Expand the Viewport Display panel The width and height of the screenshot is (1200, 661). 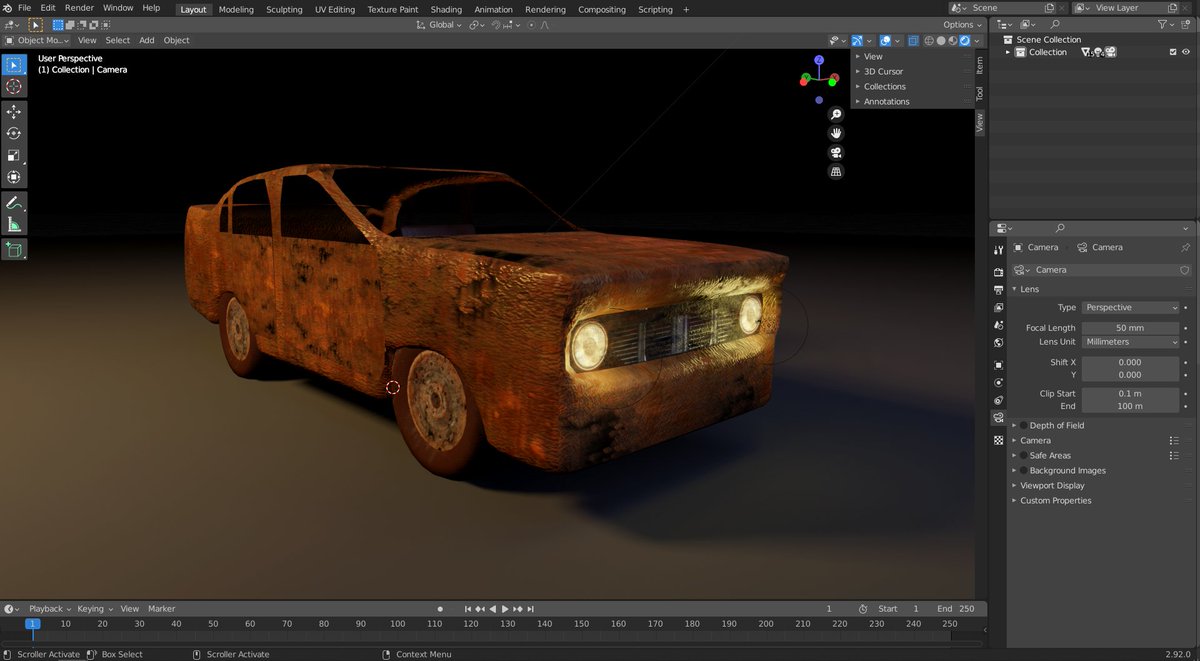(x=1051, y=486)
